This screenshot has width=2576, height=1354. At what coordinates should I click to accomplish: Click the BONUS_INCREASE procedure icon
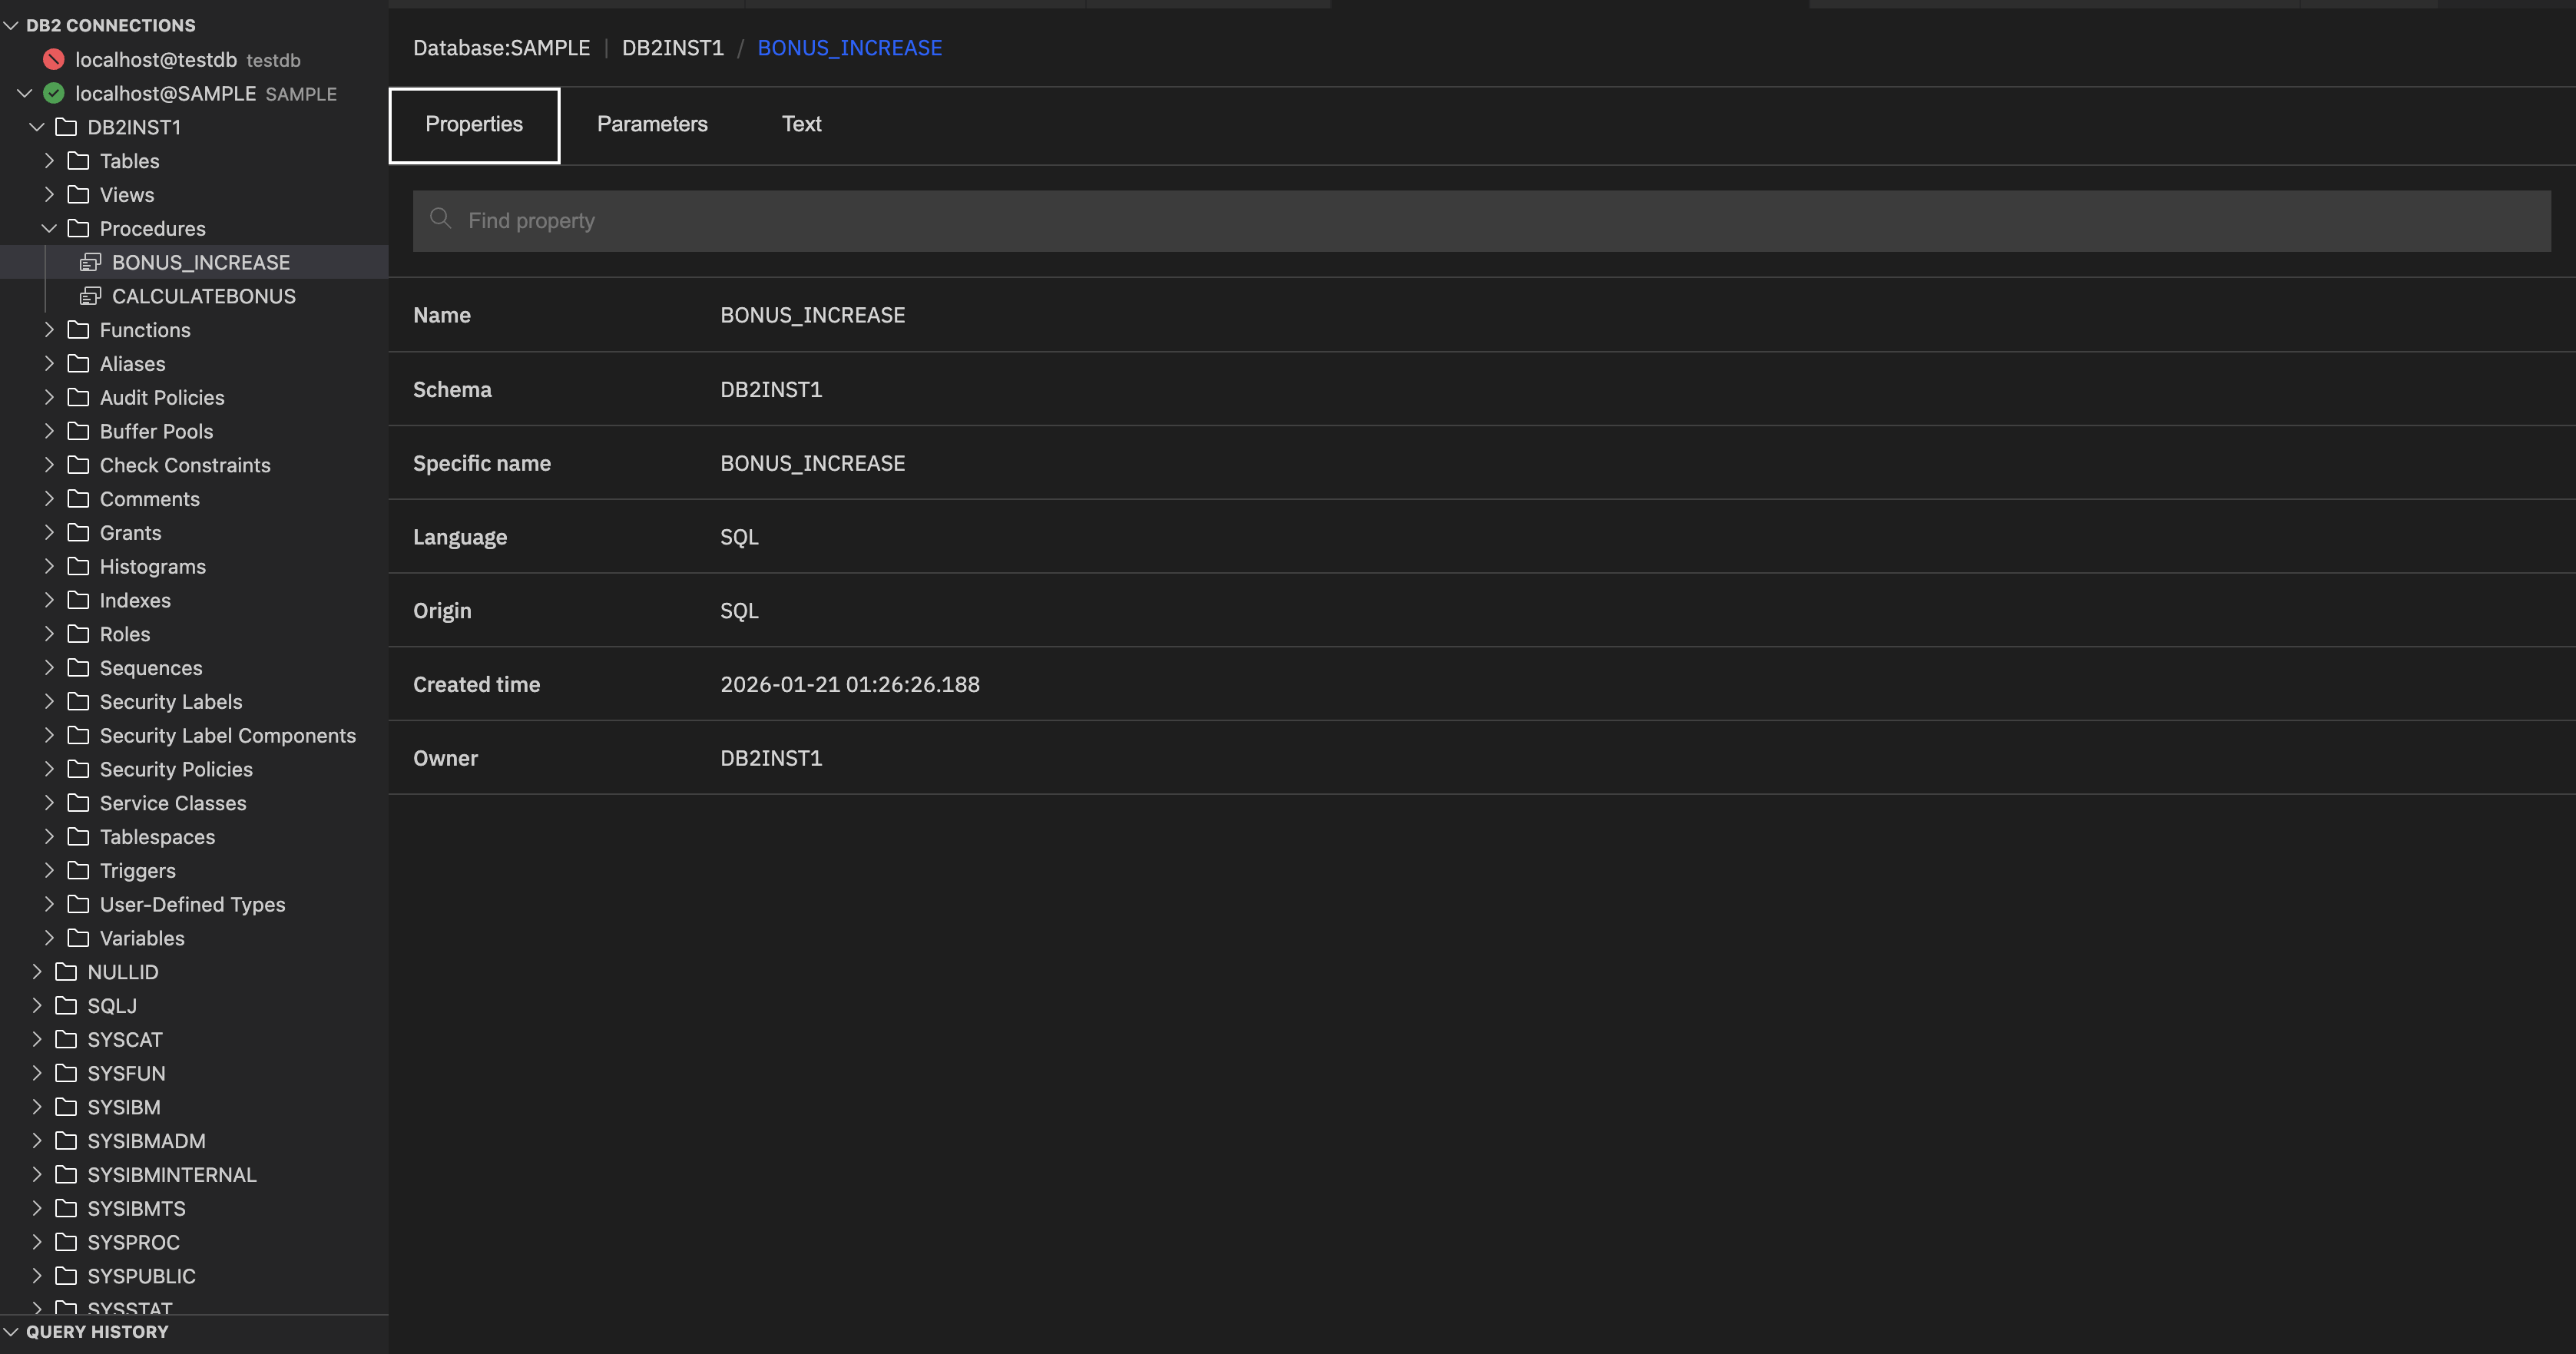pyautogui.click(x=91, y=262)
